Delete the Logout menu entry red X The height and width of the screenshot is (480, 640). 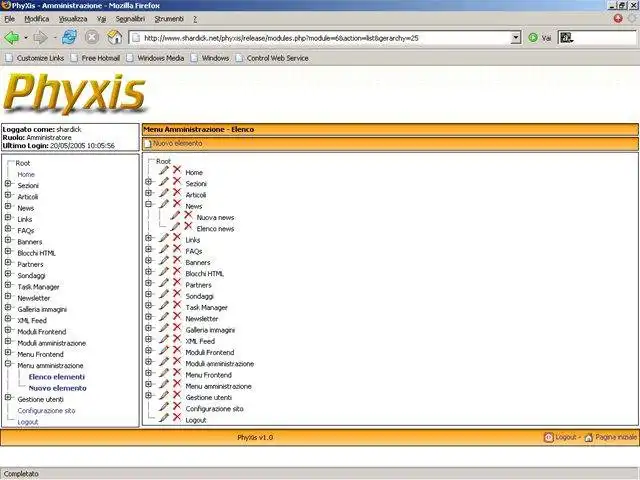[177, 417]
